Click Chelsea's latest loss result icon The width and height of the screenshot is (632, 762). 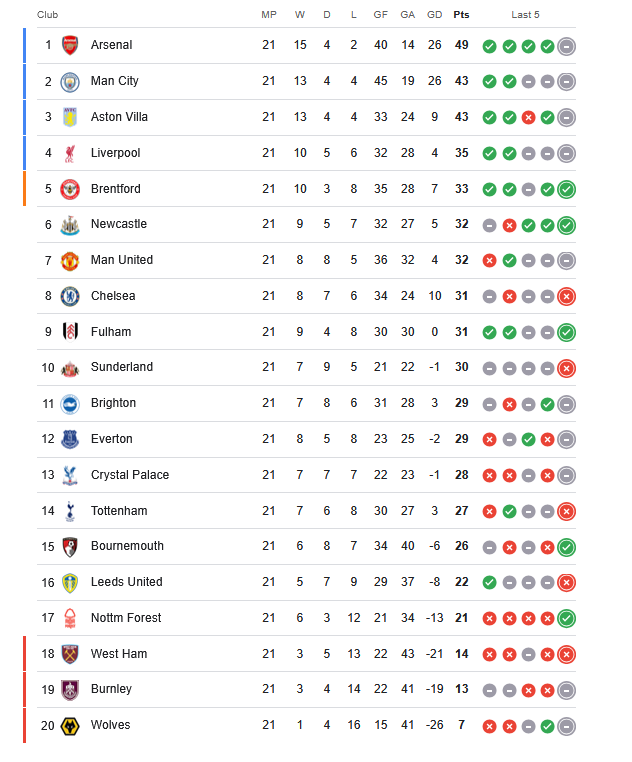(566, 296)
